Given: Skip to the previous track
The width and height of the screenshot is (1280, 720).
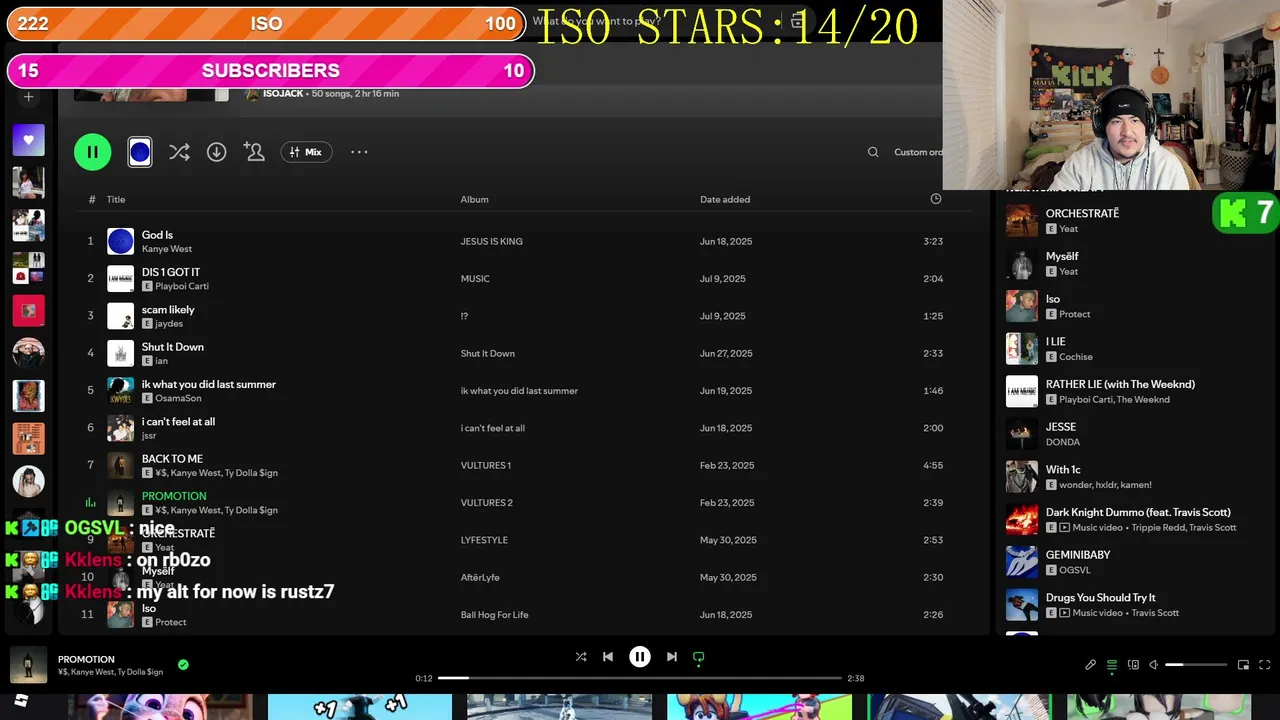Looking at the screenshot, I should [608, 657].
